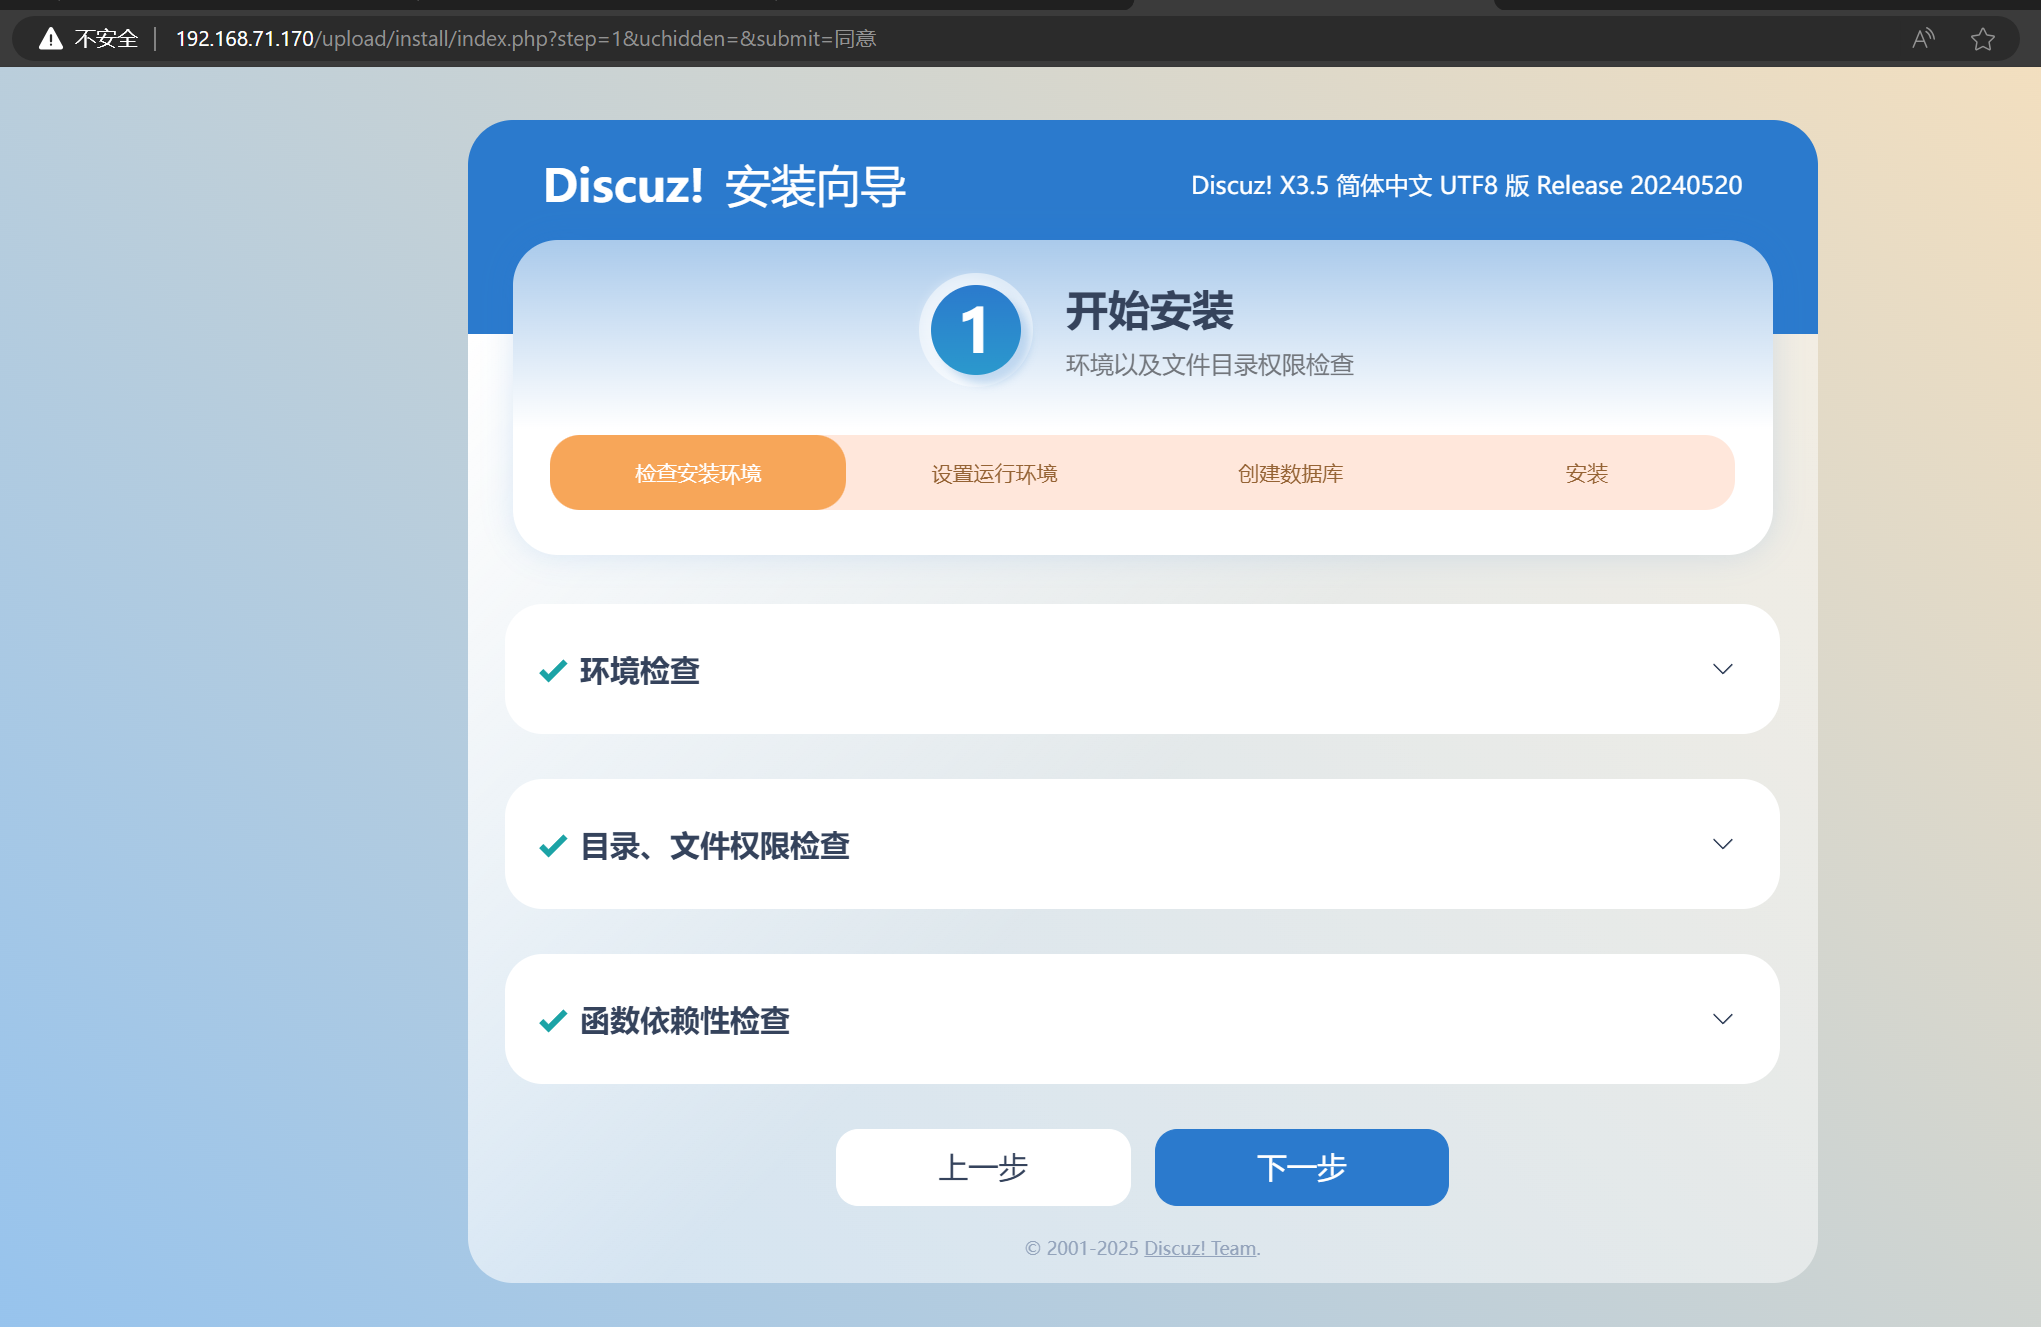Click the Discuz! X3.5 Release 20240520 version text
The width and height of the screenshot is (2041, 1327).
point(1466,185)
